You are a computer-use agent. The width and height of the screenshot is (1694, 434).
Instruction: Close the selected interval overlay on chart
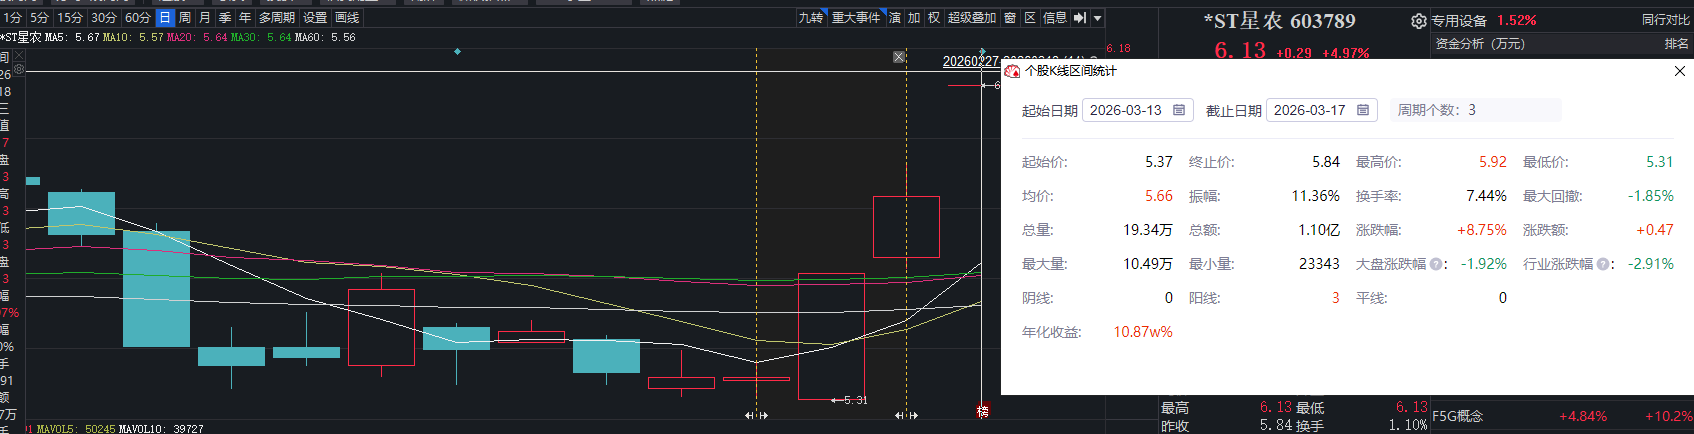click(899, 57)
